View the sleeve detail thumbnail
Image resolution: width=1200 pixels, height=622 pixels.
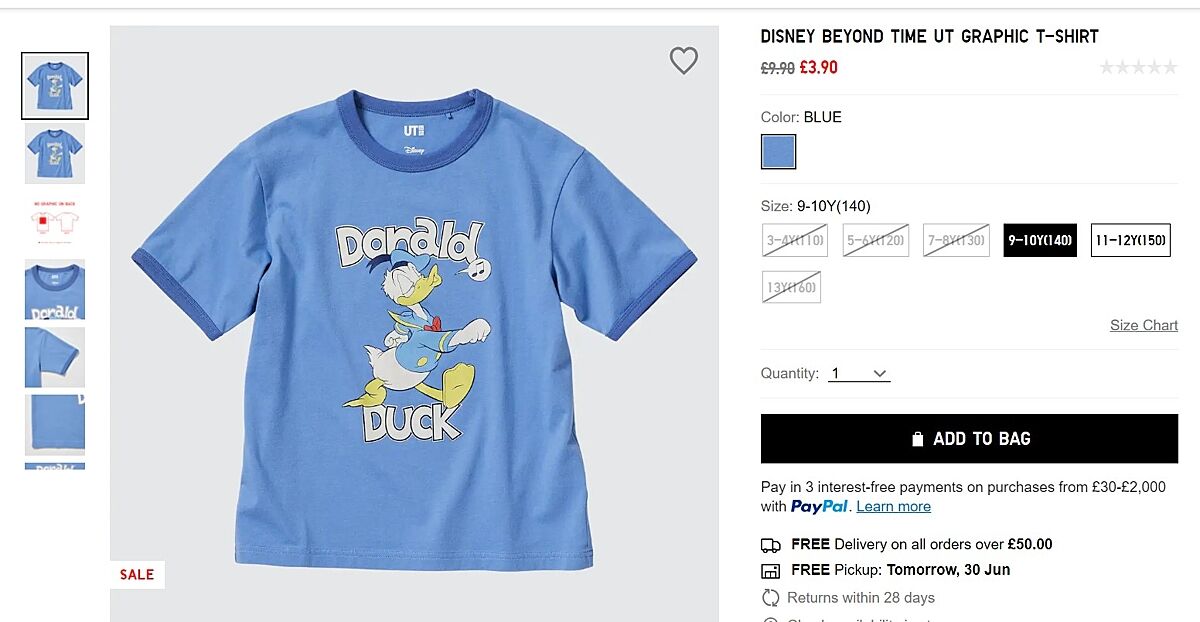click(55, 357)
